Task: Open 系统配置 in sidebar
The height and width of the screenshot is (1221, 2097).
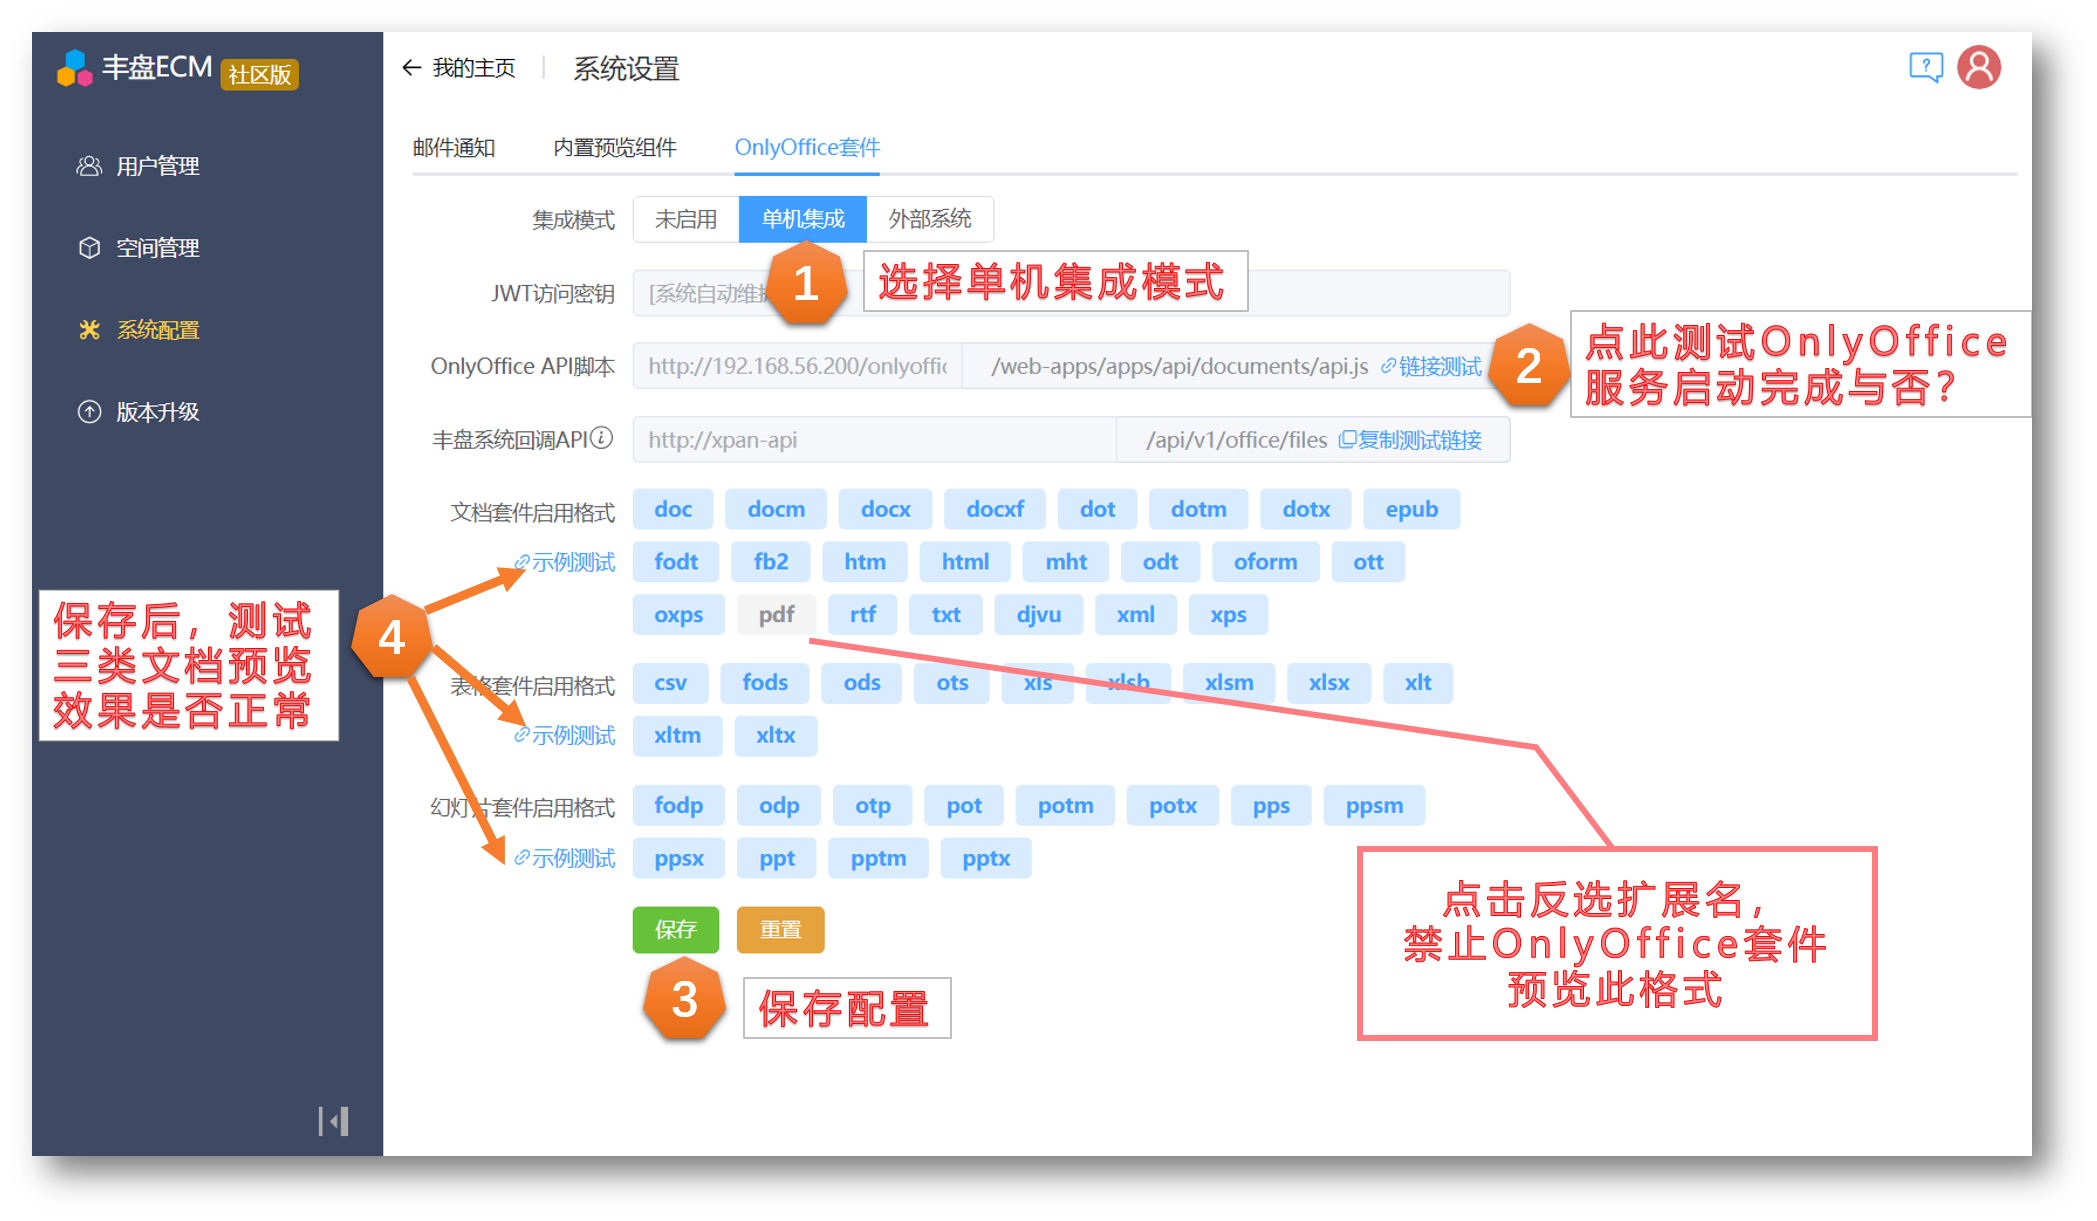Action: pyautogui.click(x=138, y=330)
